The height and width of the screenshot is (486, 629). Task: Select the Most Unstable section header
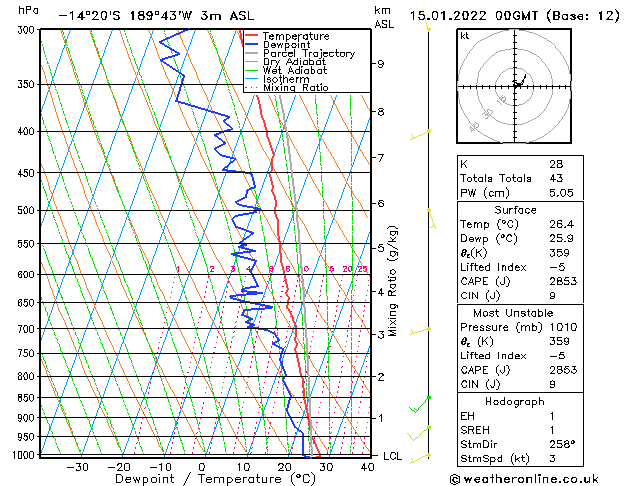click(515, 313)
